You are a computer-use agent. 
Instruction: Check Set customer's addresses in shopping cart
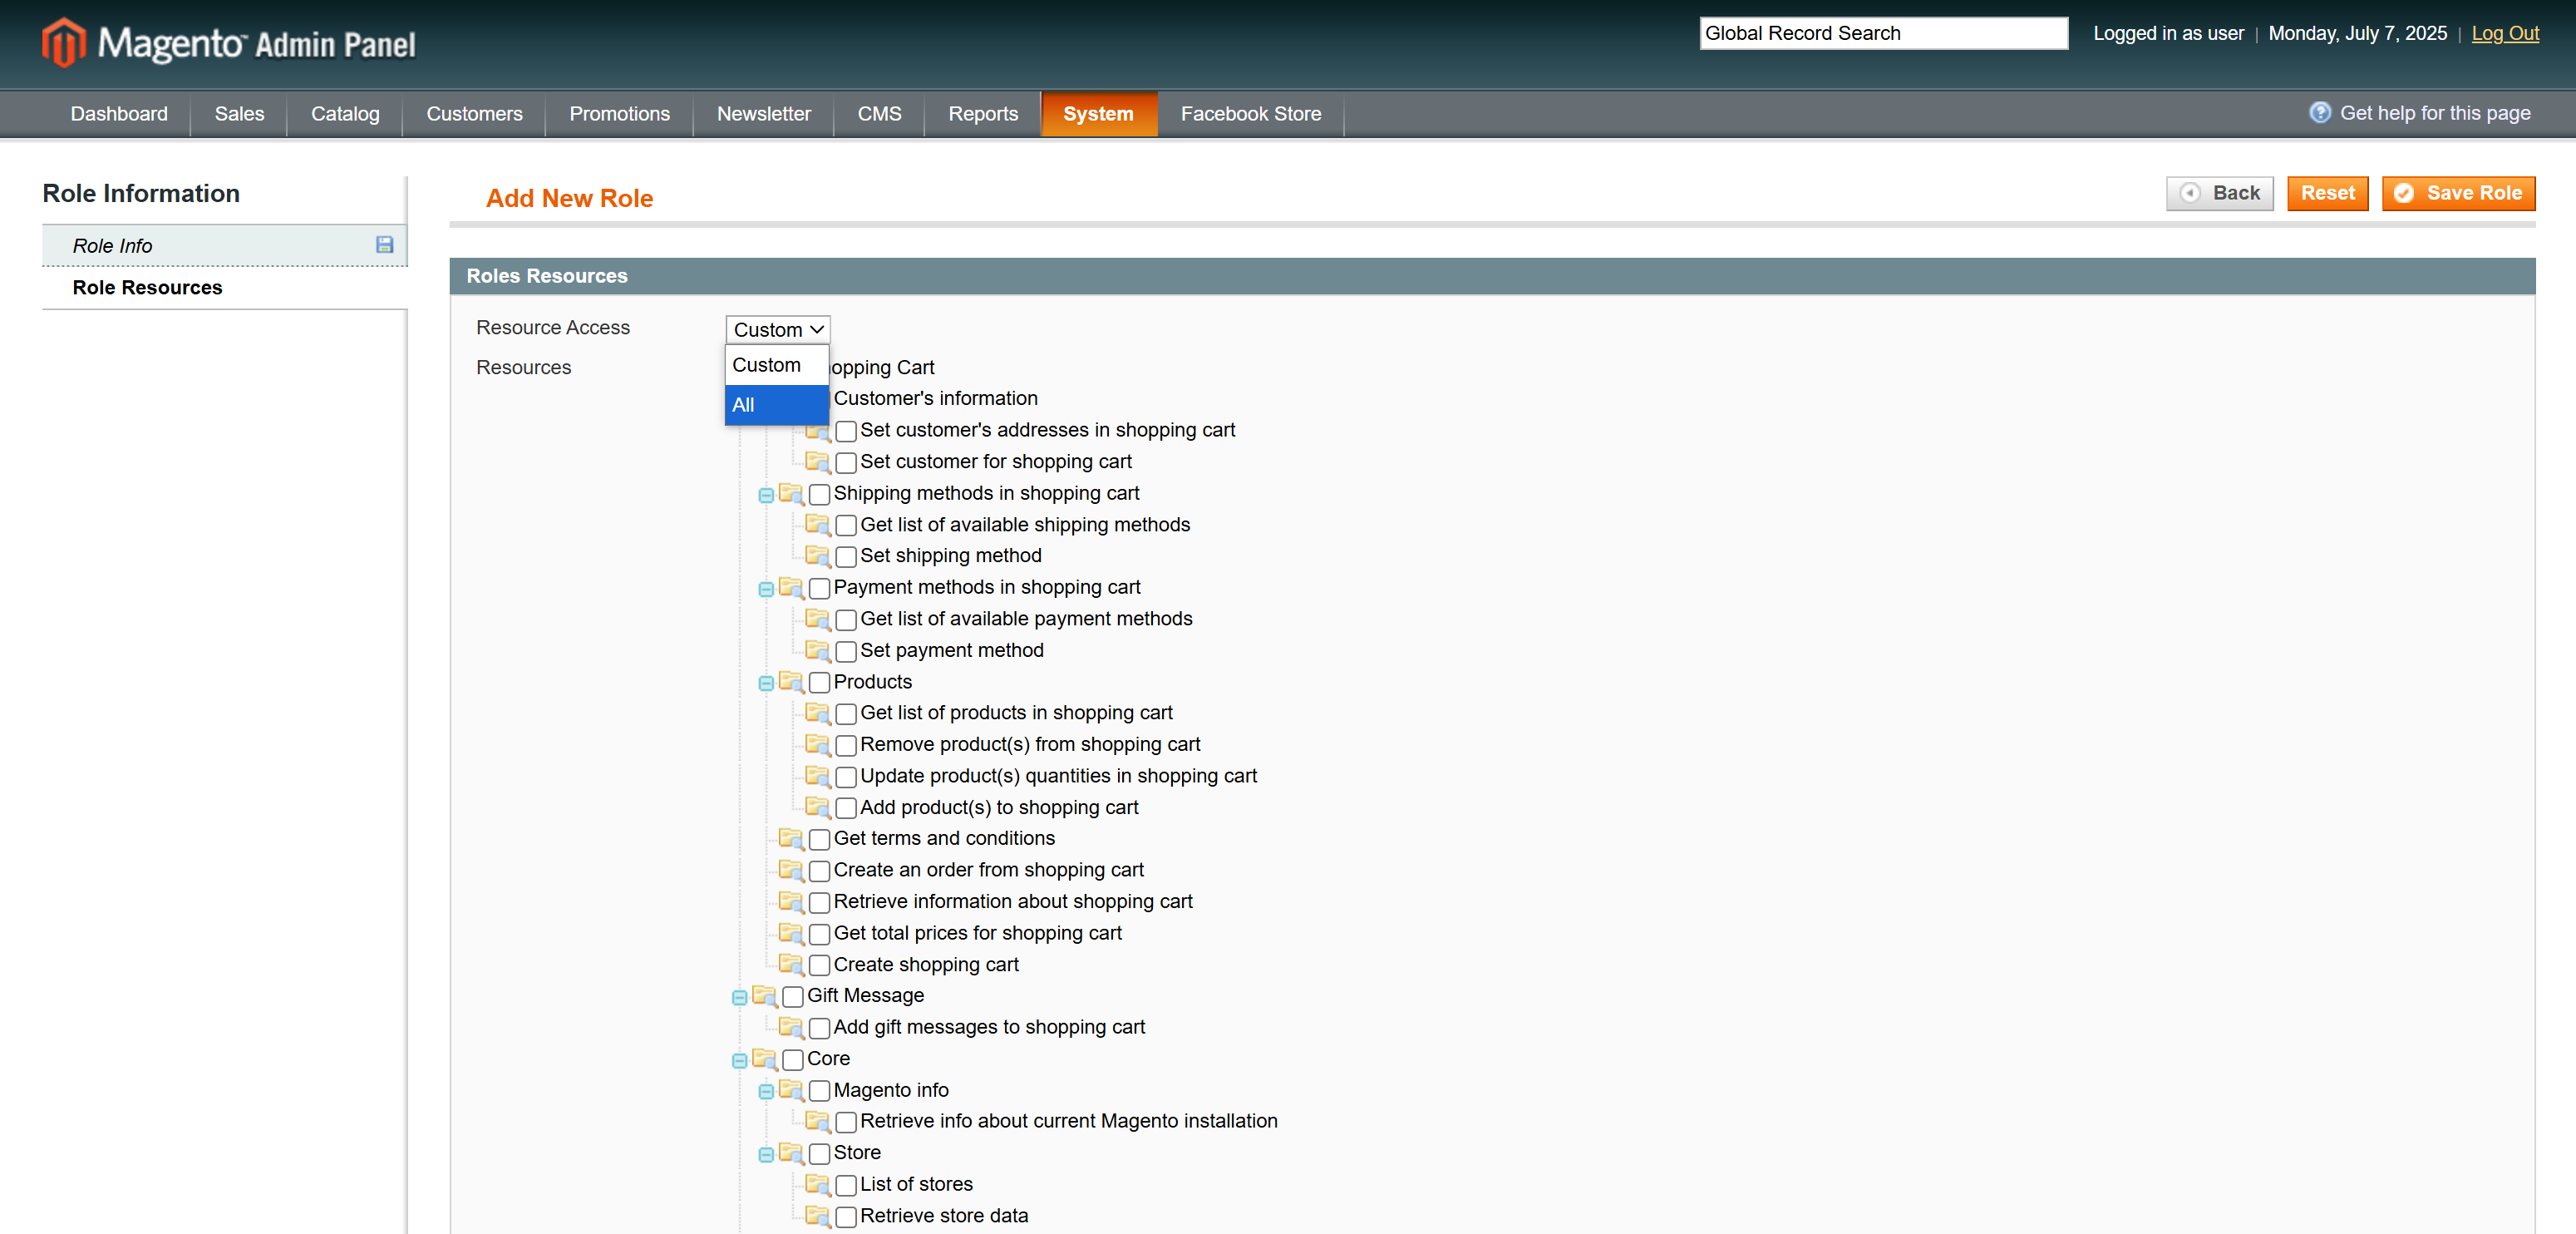click(846, 431)
